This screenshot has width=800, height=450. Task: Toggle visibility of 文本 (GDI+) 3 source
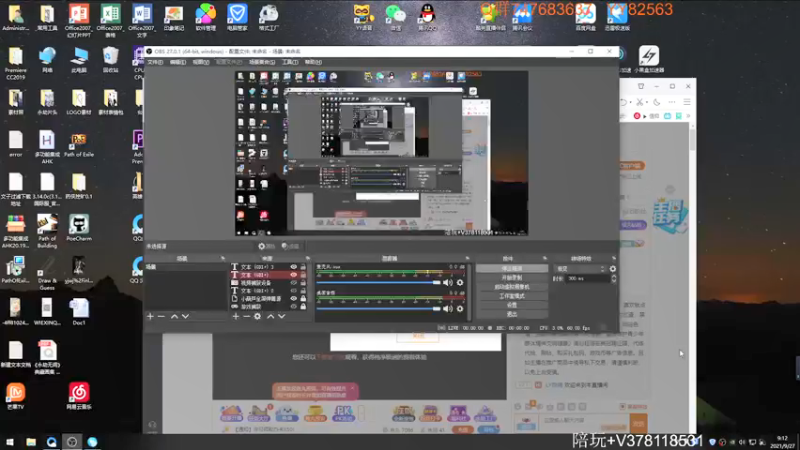click(x=293, y=267)
